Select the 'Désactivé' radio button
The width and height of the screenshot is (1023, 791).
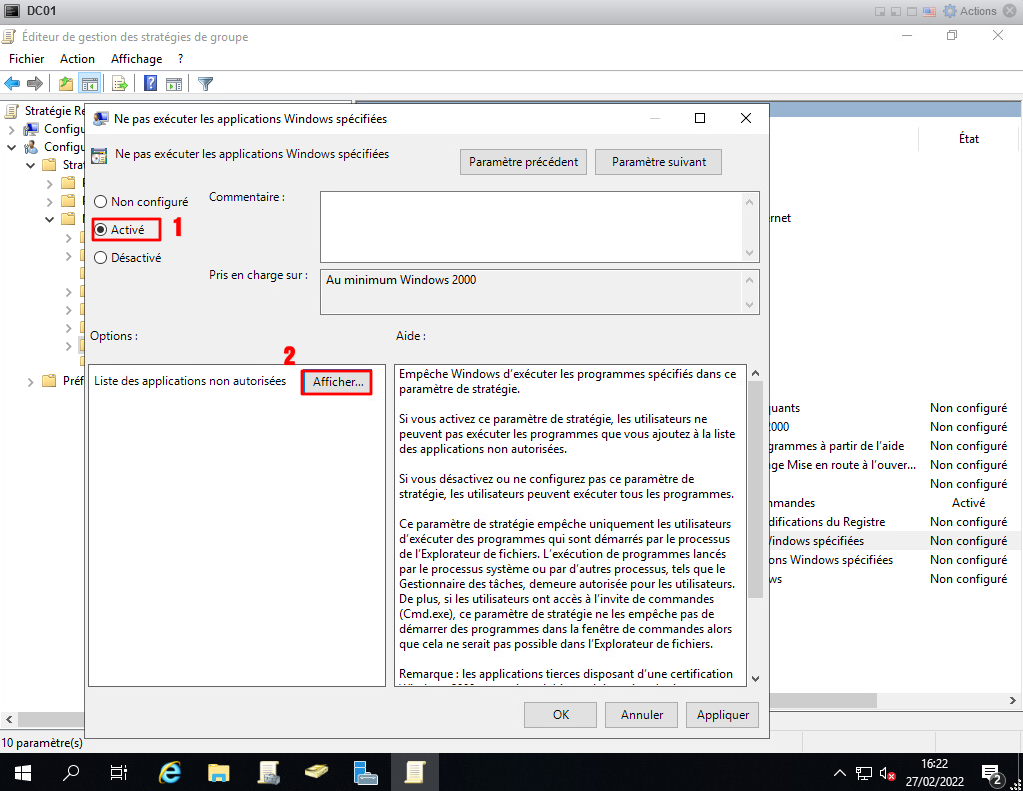pyautogui.click(x=100, y=257)
